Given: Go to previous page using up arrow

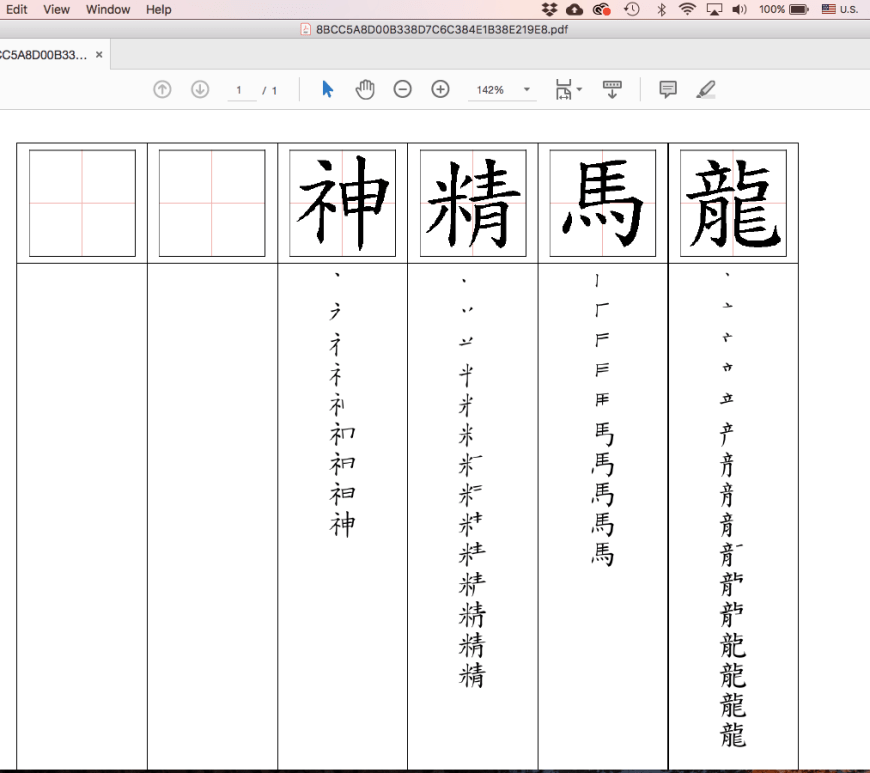Looking at the screenshot, I should [162, 90].
